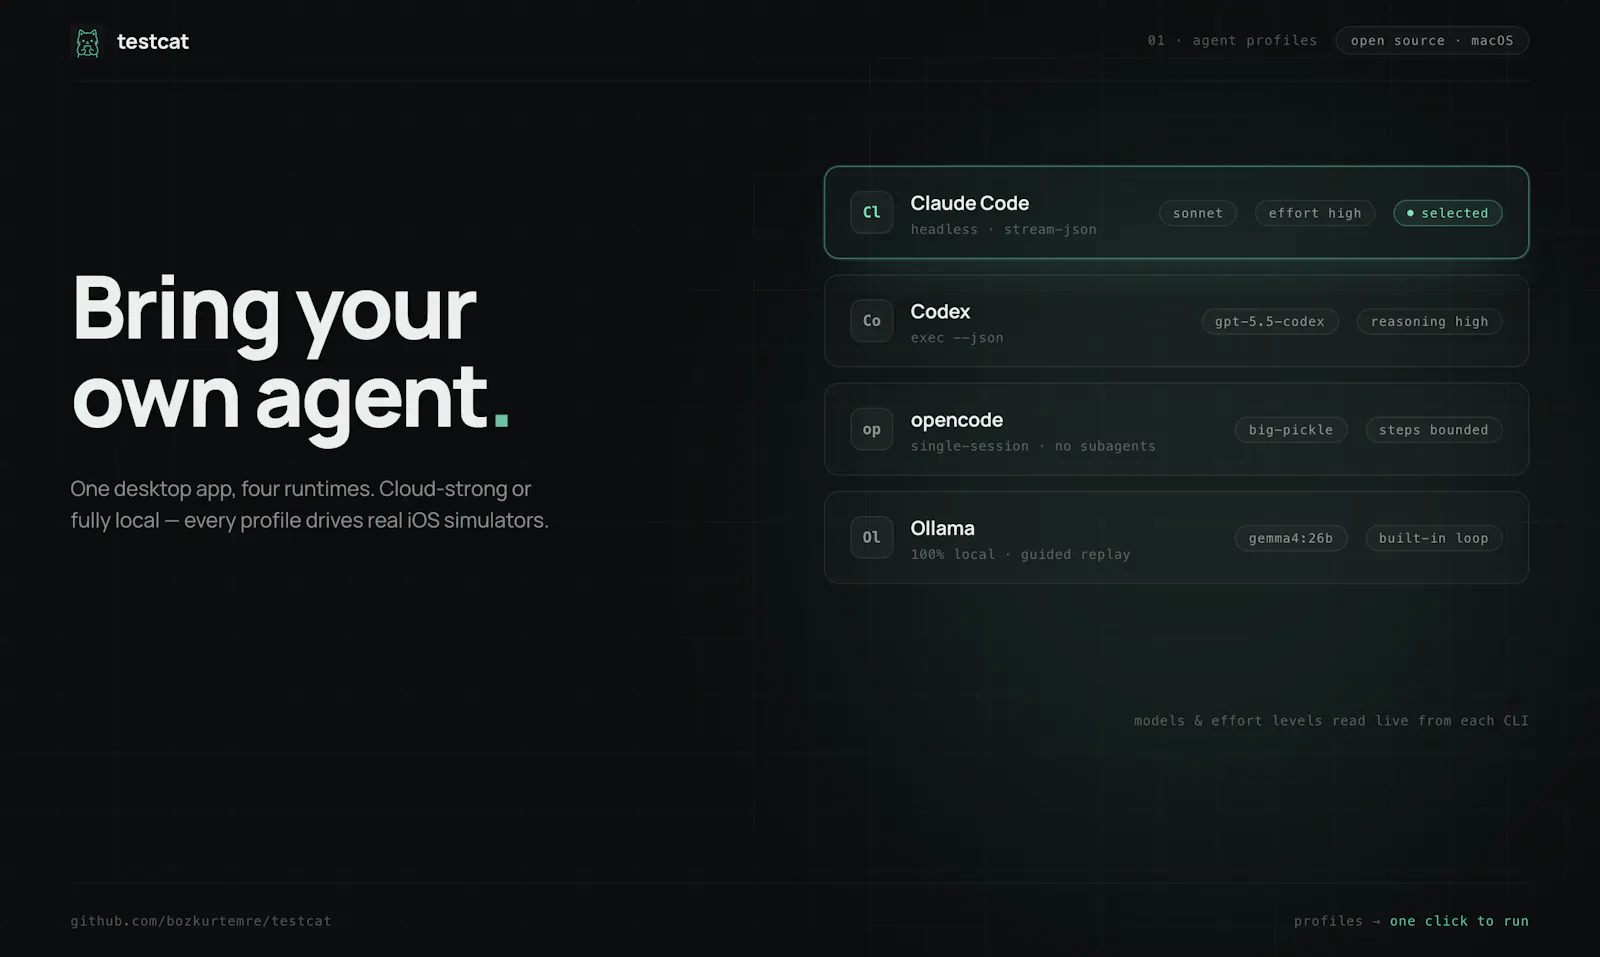
Task: Click '100% local · guided replay' subtitle
Action: click(x=1020, y=554)
